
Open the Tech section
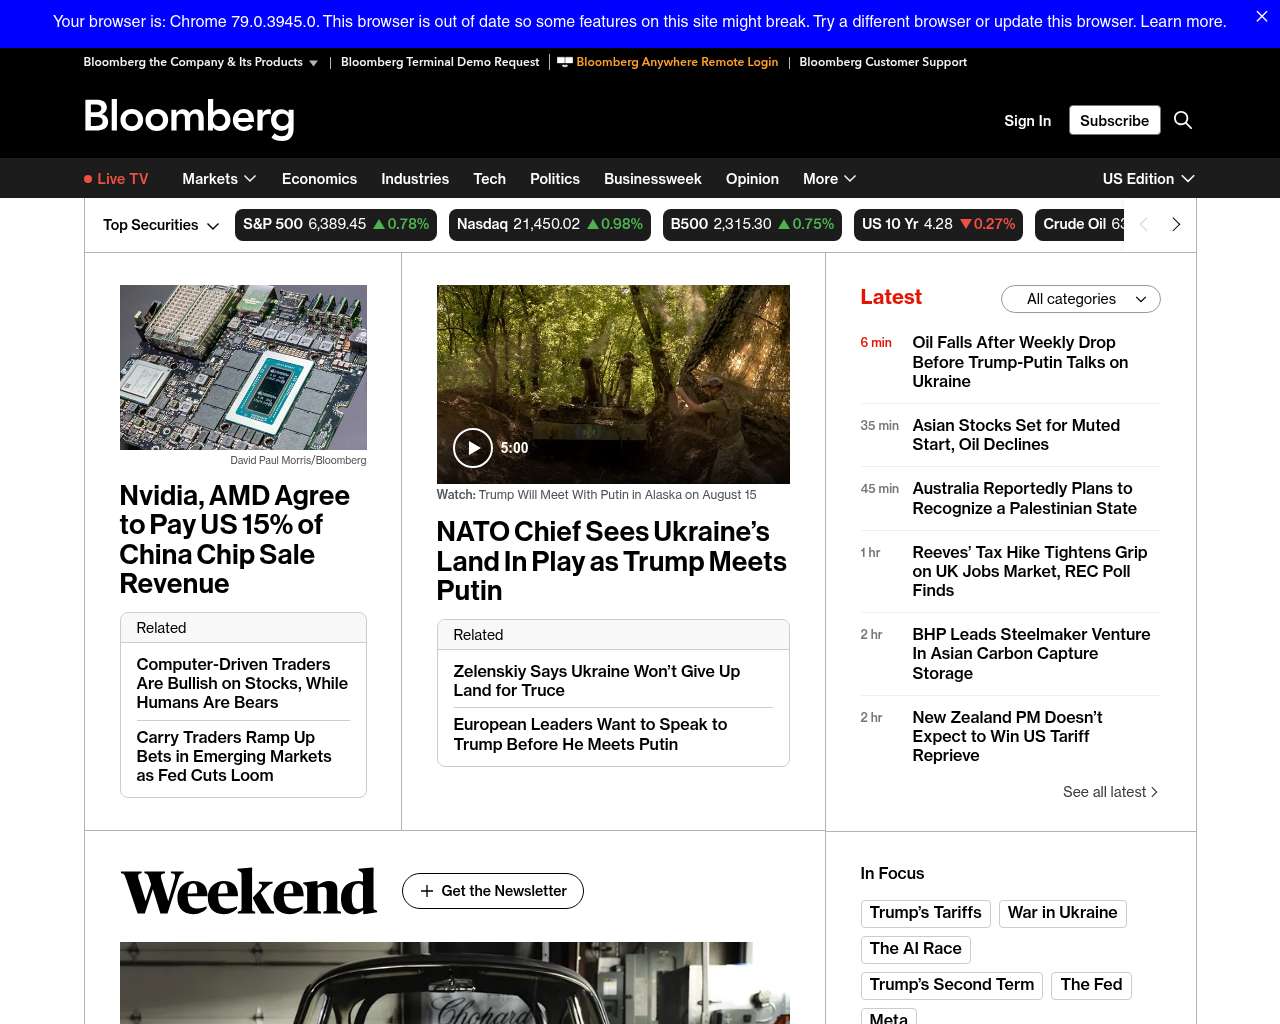tap(489, 179)
